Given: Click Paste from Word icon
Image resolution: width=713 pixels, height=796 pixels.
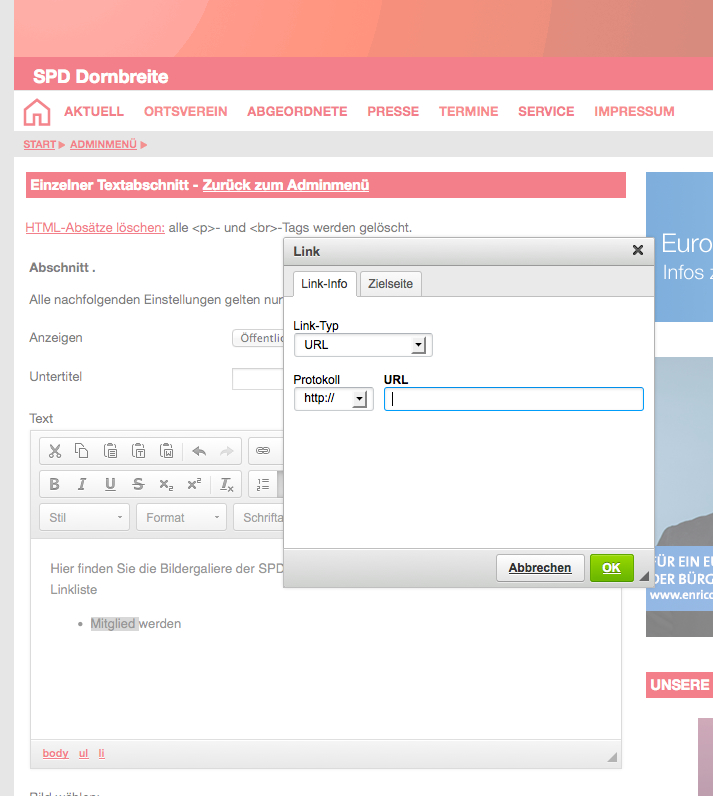Looking at the screenshot, I should (x=167, y=451).
